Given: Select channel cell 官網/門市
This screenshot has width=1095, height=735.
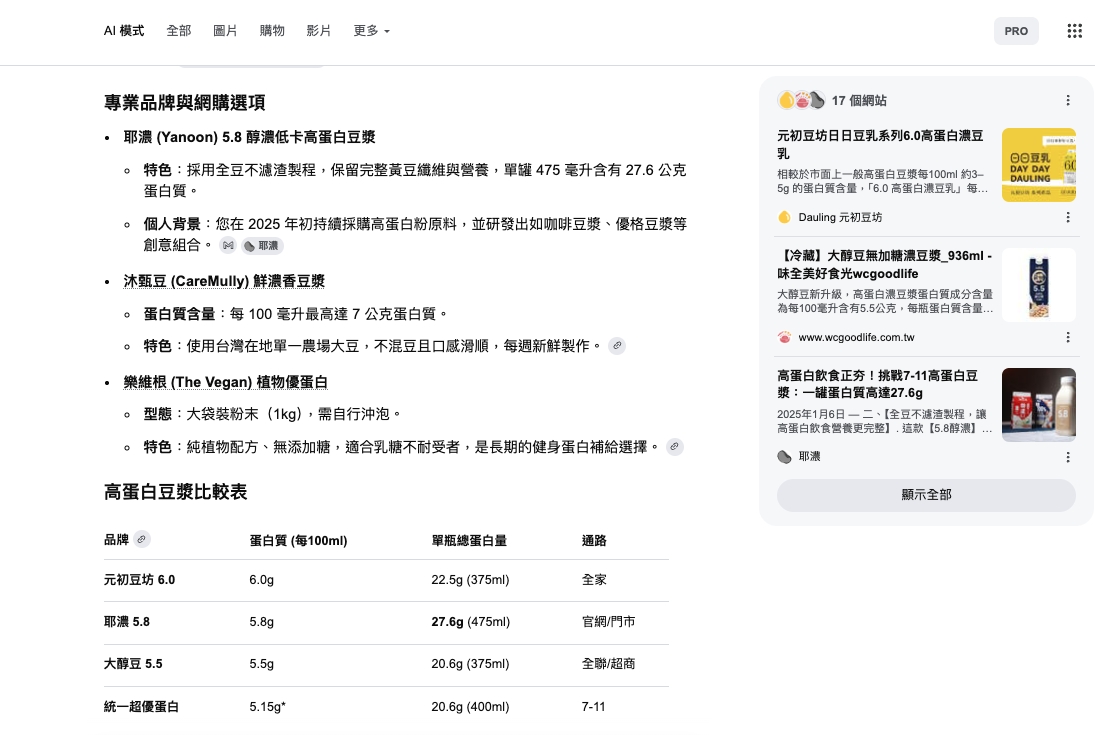Looking at the screenshot, I should click(608, 622).
